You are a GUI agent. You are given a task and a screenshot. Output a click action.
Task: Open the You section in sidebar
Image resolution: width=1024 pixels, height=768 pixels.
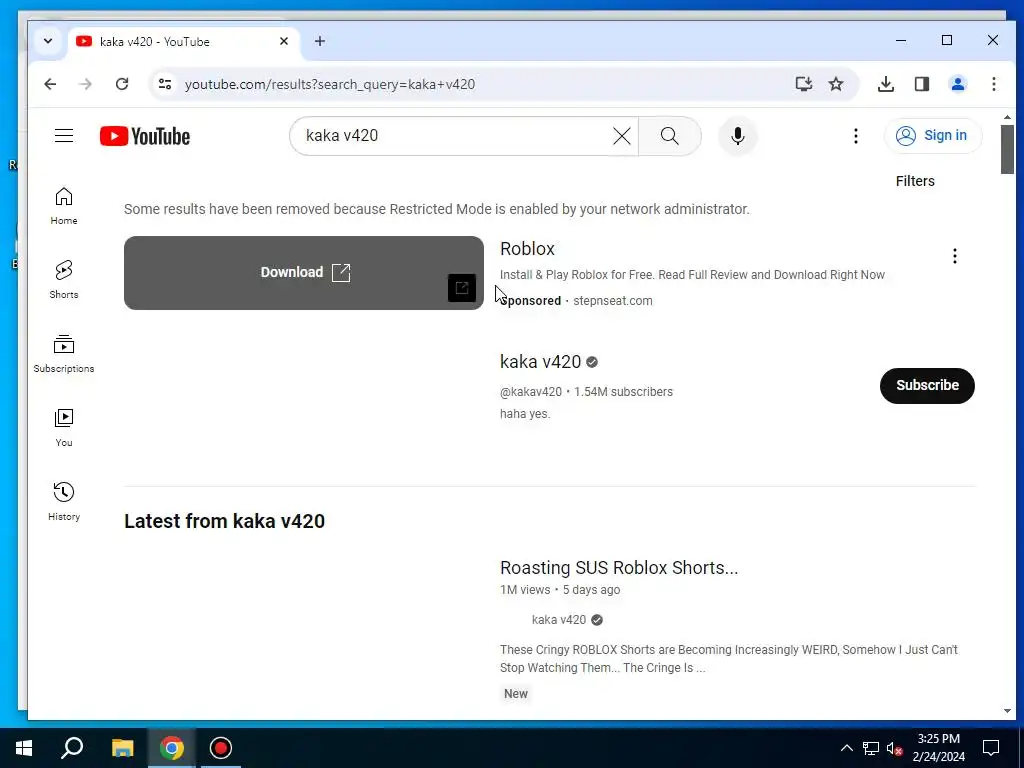[x=64, y=428]
